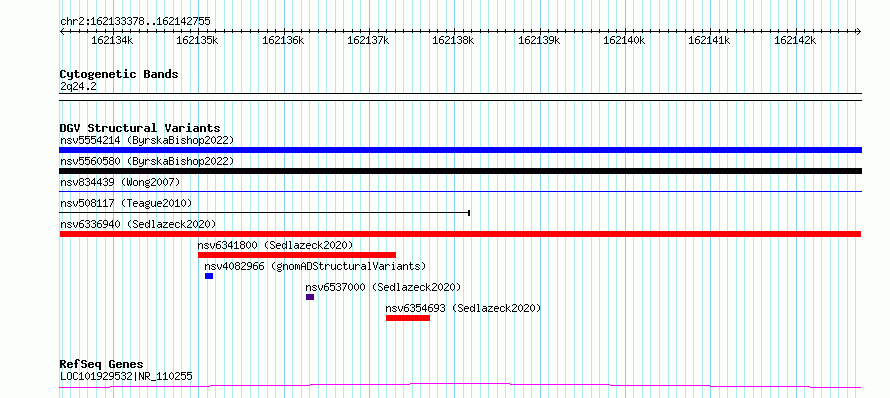Screen dimensions: 890x398
Task: Open the nsv6354693 (Sedlazeck2020) label
Action: 463,308
